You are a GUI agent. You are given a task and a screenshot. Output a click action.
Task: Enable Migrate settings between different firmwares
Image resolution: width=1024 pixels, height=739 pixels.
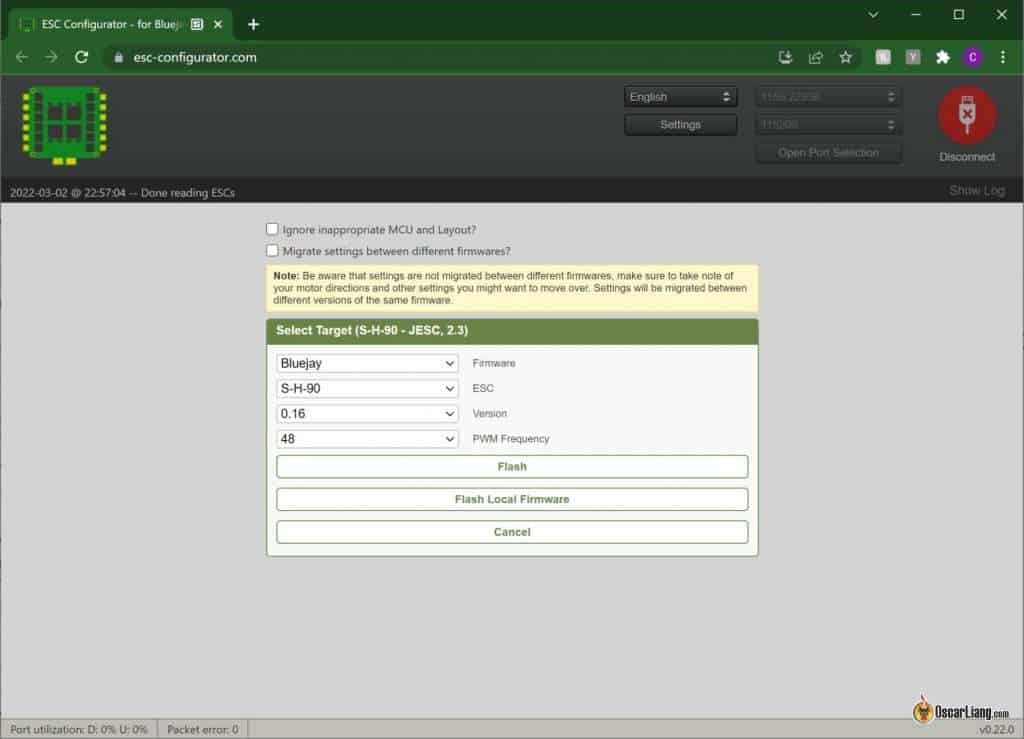pyautogui.click(x=272, y=251)
